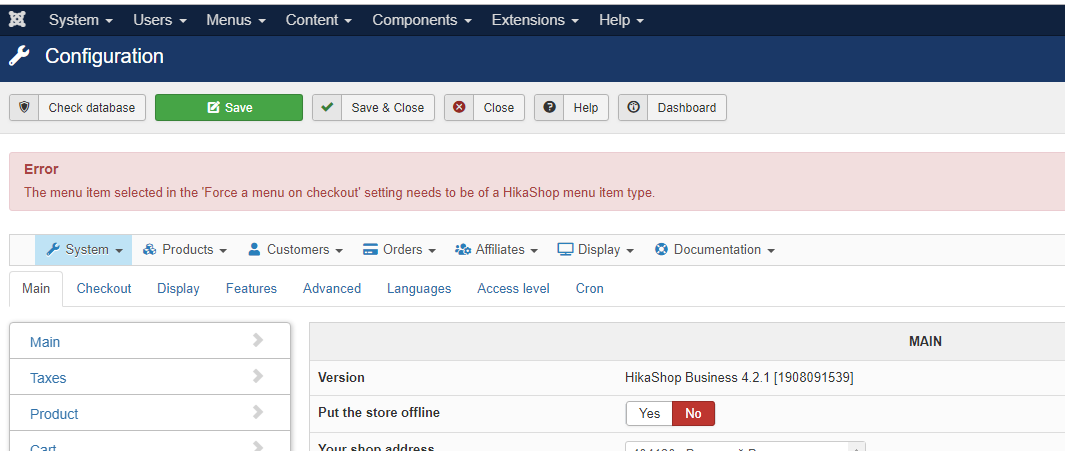
Task: Open the top Help dropdown menu
Action: click(621, 20)
